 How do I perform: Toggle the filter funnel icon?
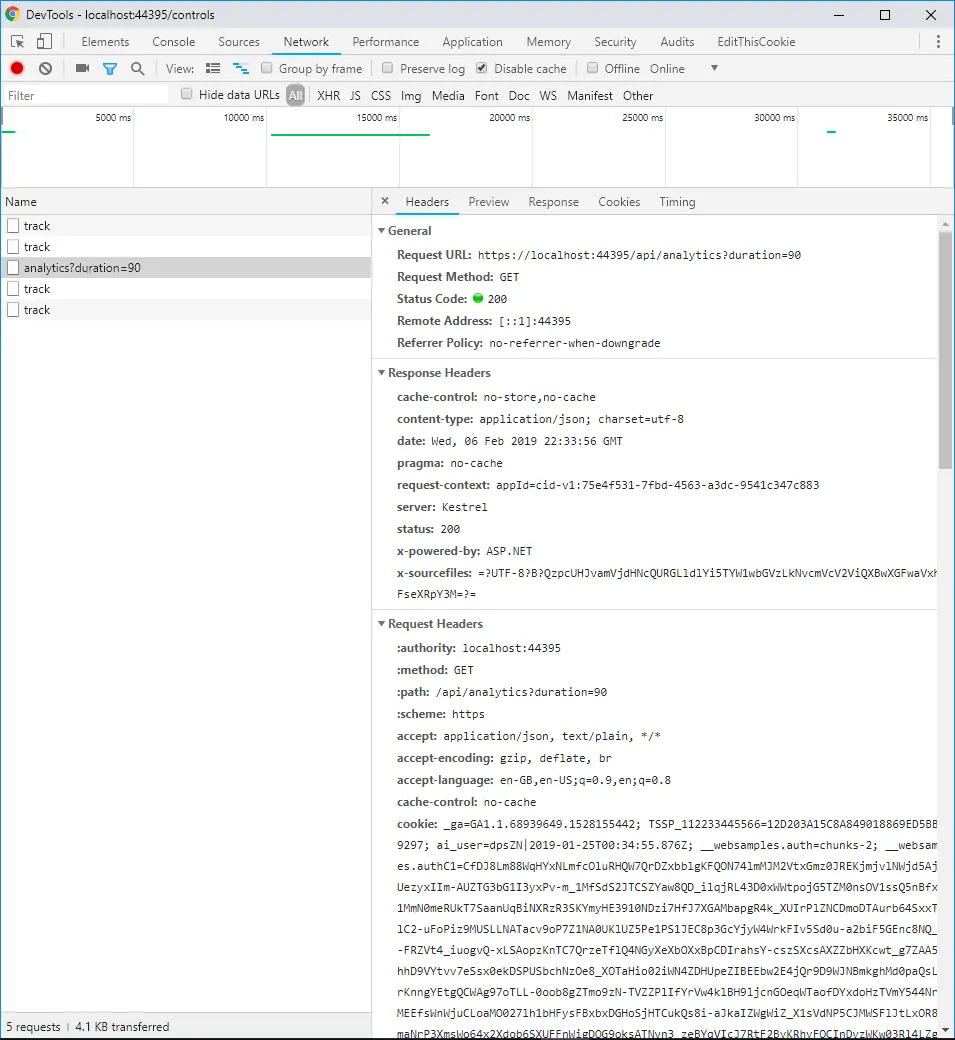coord(110,68)
